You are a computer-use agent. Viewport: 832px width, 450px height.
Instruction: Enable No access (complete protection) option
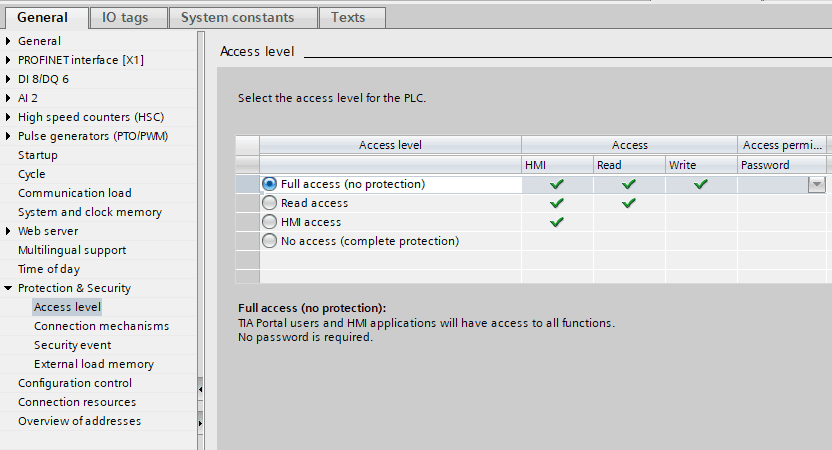(269, 241)
